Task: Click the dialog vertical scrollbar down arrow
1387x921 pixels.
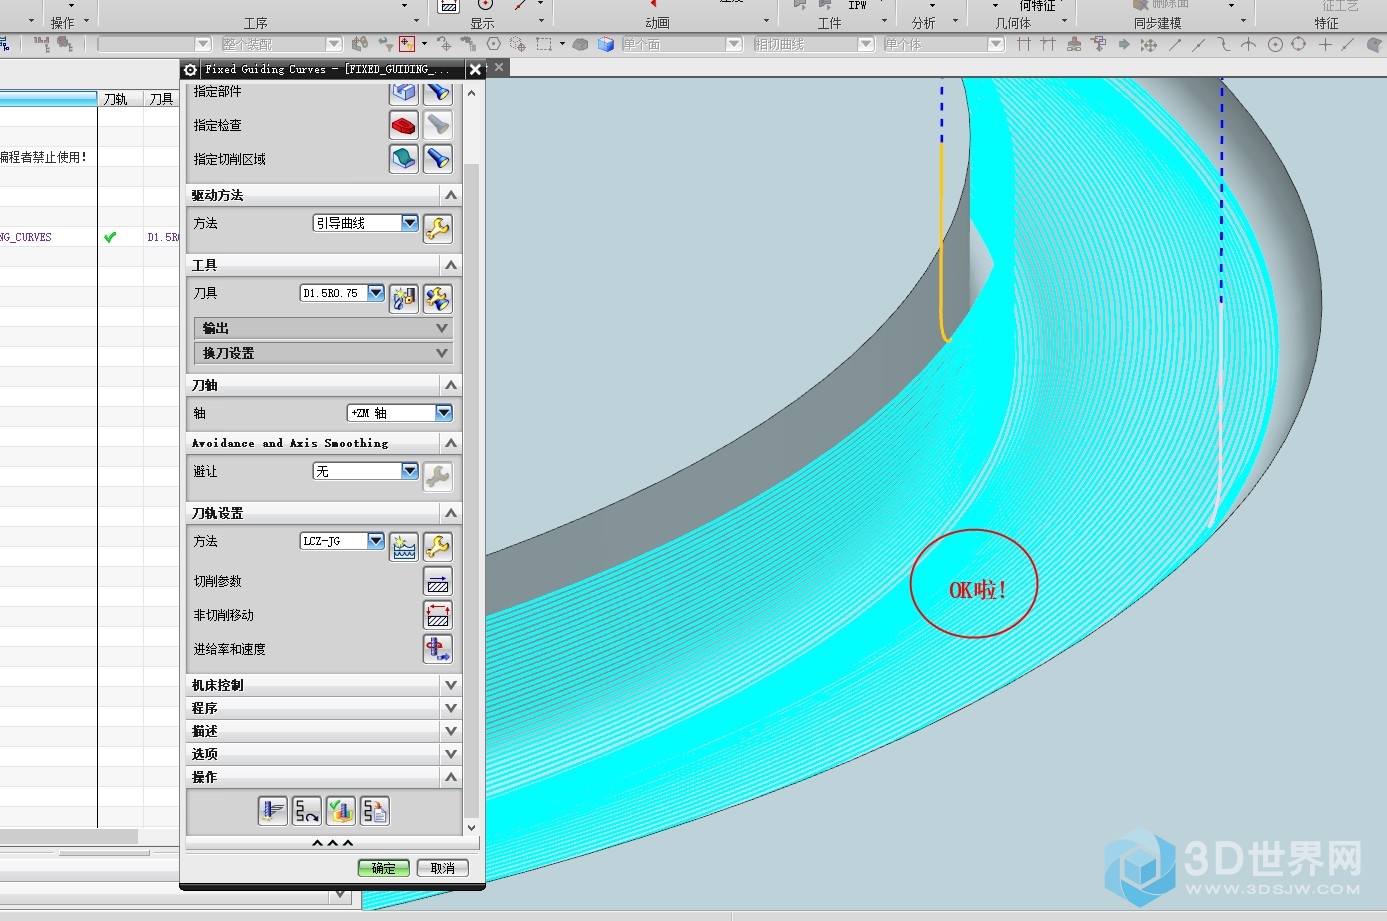Action: 472,827
